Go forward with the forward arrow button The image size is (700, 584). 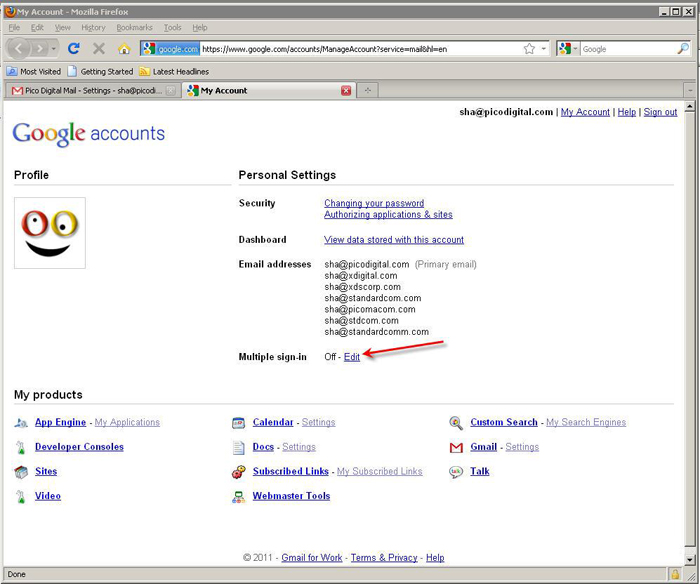pos(40,48)
